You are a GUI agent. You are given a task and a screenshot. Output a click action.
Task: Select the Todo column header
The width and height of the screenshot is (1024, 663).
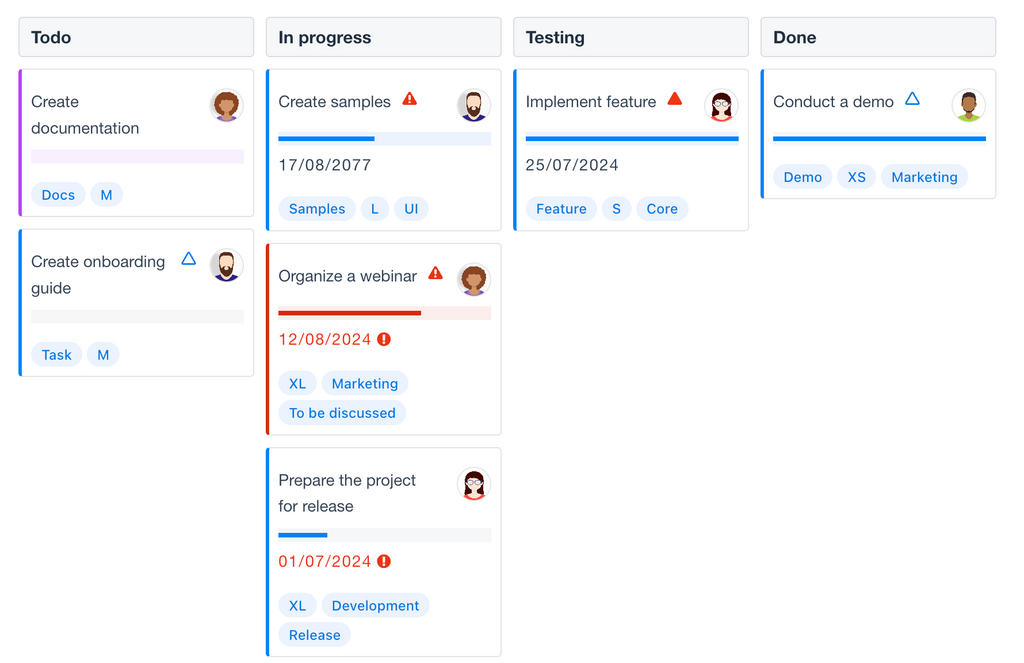[136, 37]
